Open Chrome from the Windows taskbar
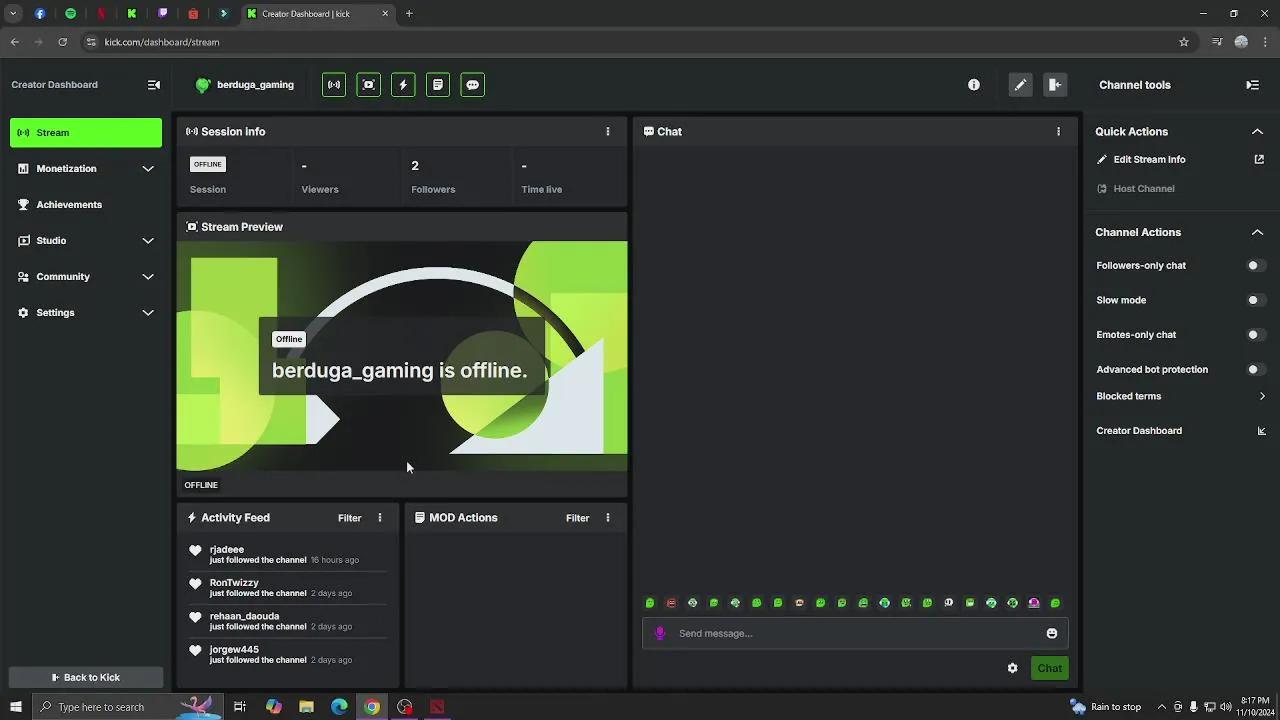This screenshot has width=1280, height=720. click(x=372, y=707)
